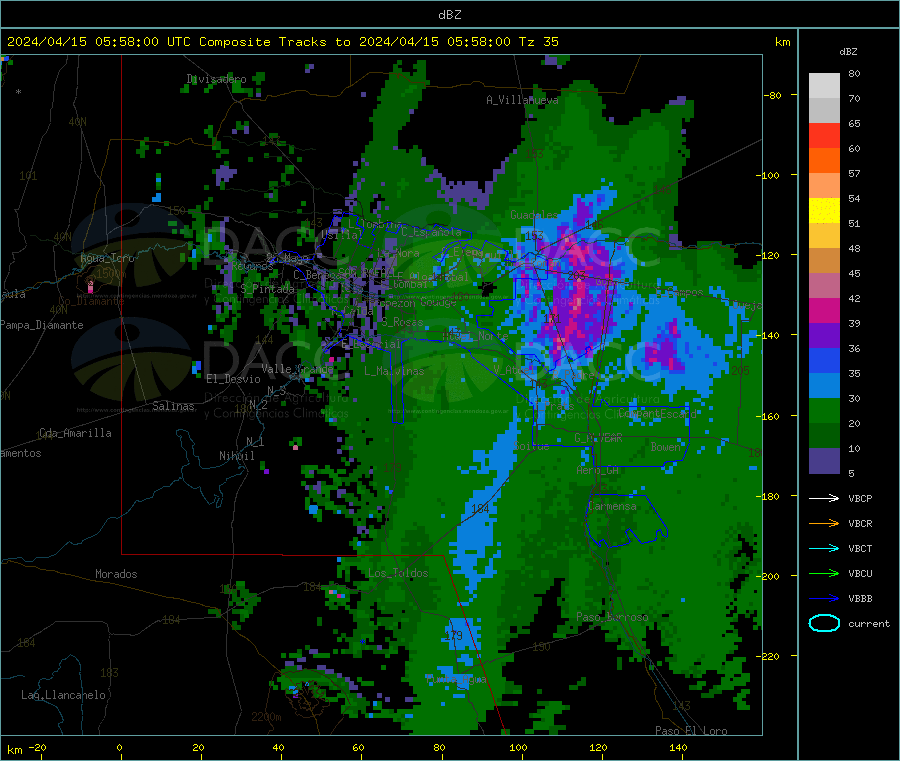Click the '-80' tick on right axis

click(773, 95)
